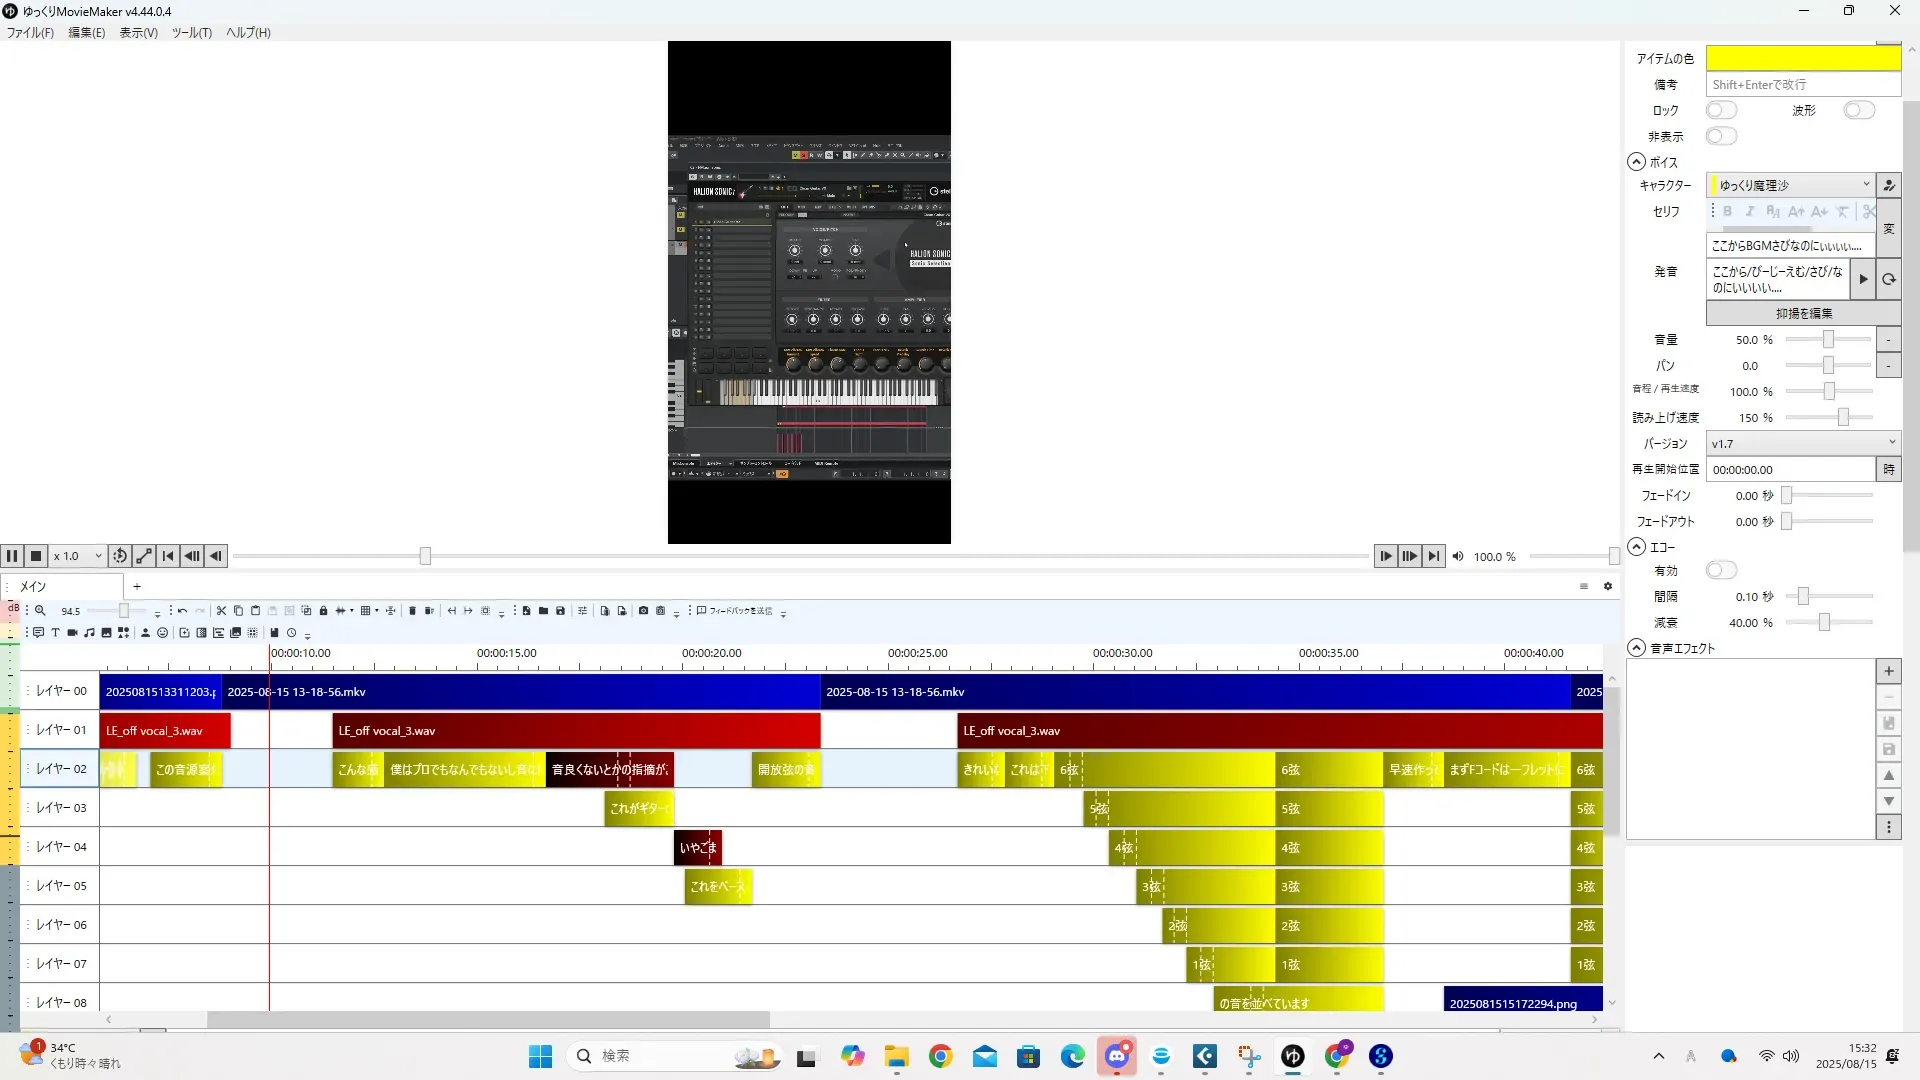The image size is (1920, 1080).
Task: Open the キャラクター dropdown
Action: (x=1790, y=185)
